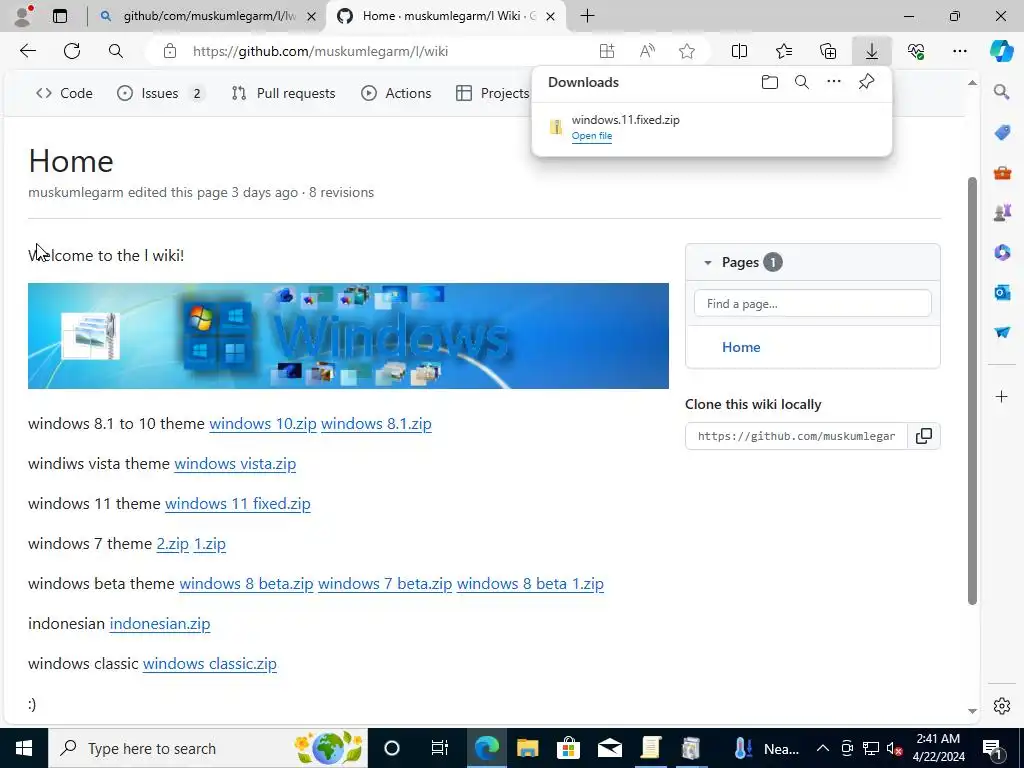Open sidebar Shopping tag icon

[x=1002, y=133]
